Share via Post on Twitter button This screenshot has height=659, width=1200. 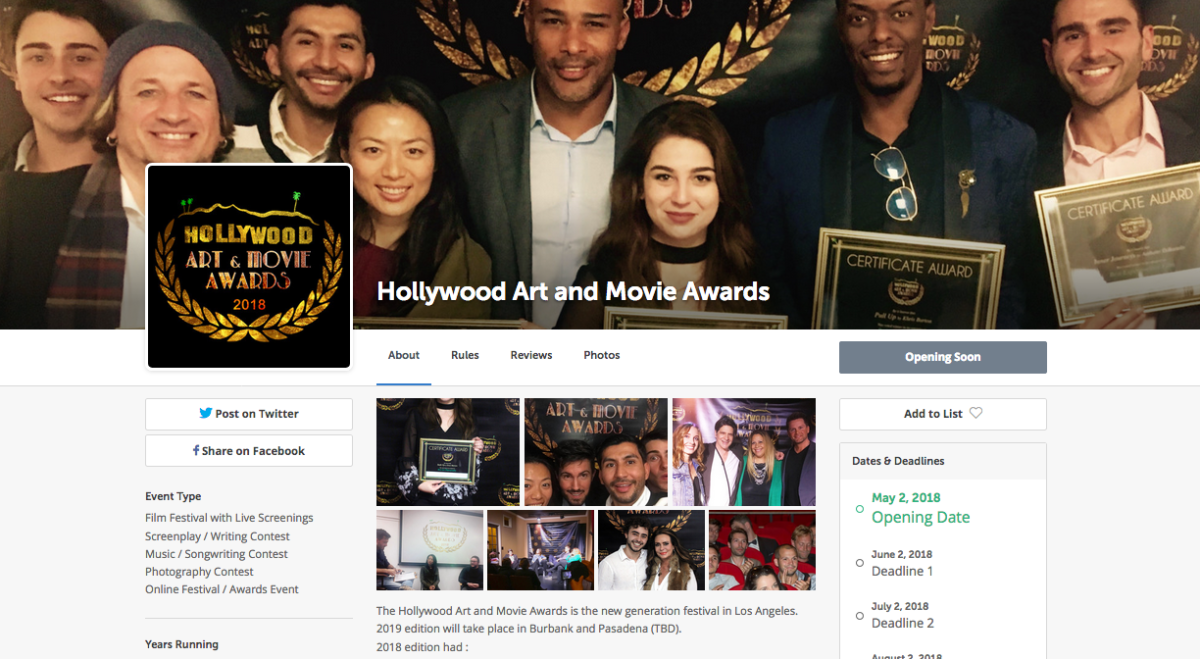point(249,414)
